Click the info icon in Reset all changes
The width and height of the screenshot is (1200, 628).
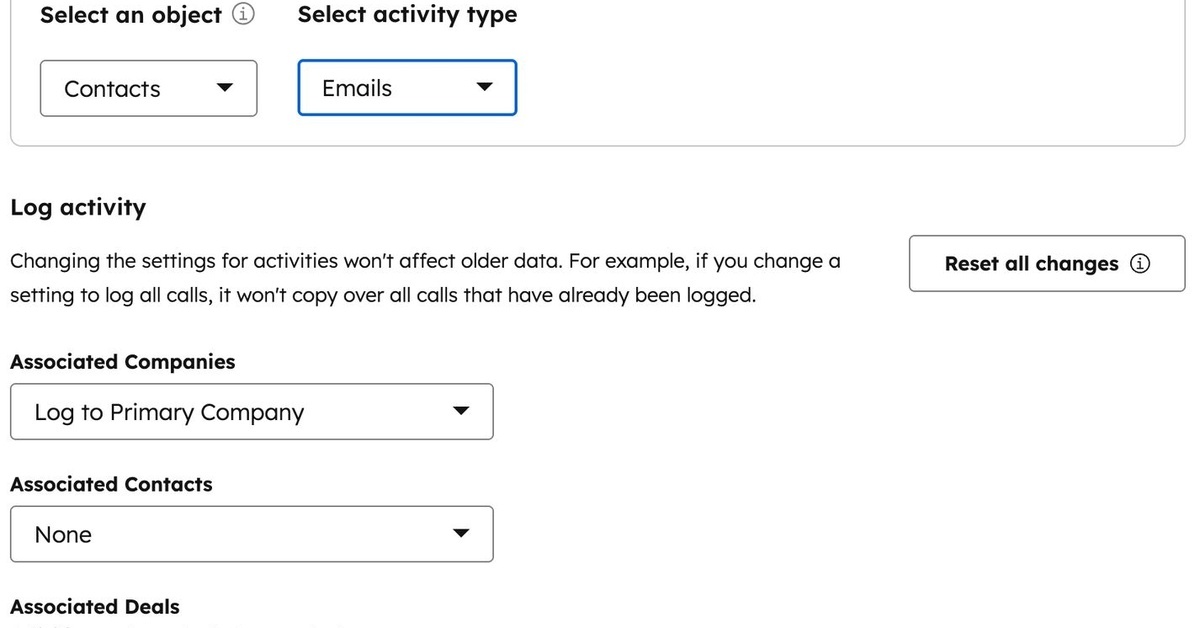pos(1140,264)
